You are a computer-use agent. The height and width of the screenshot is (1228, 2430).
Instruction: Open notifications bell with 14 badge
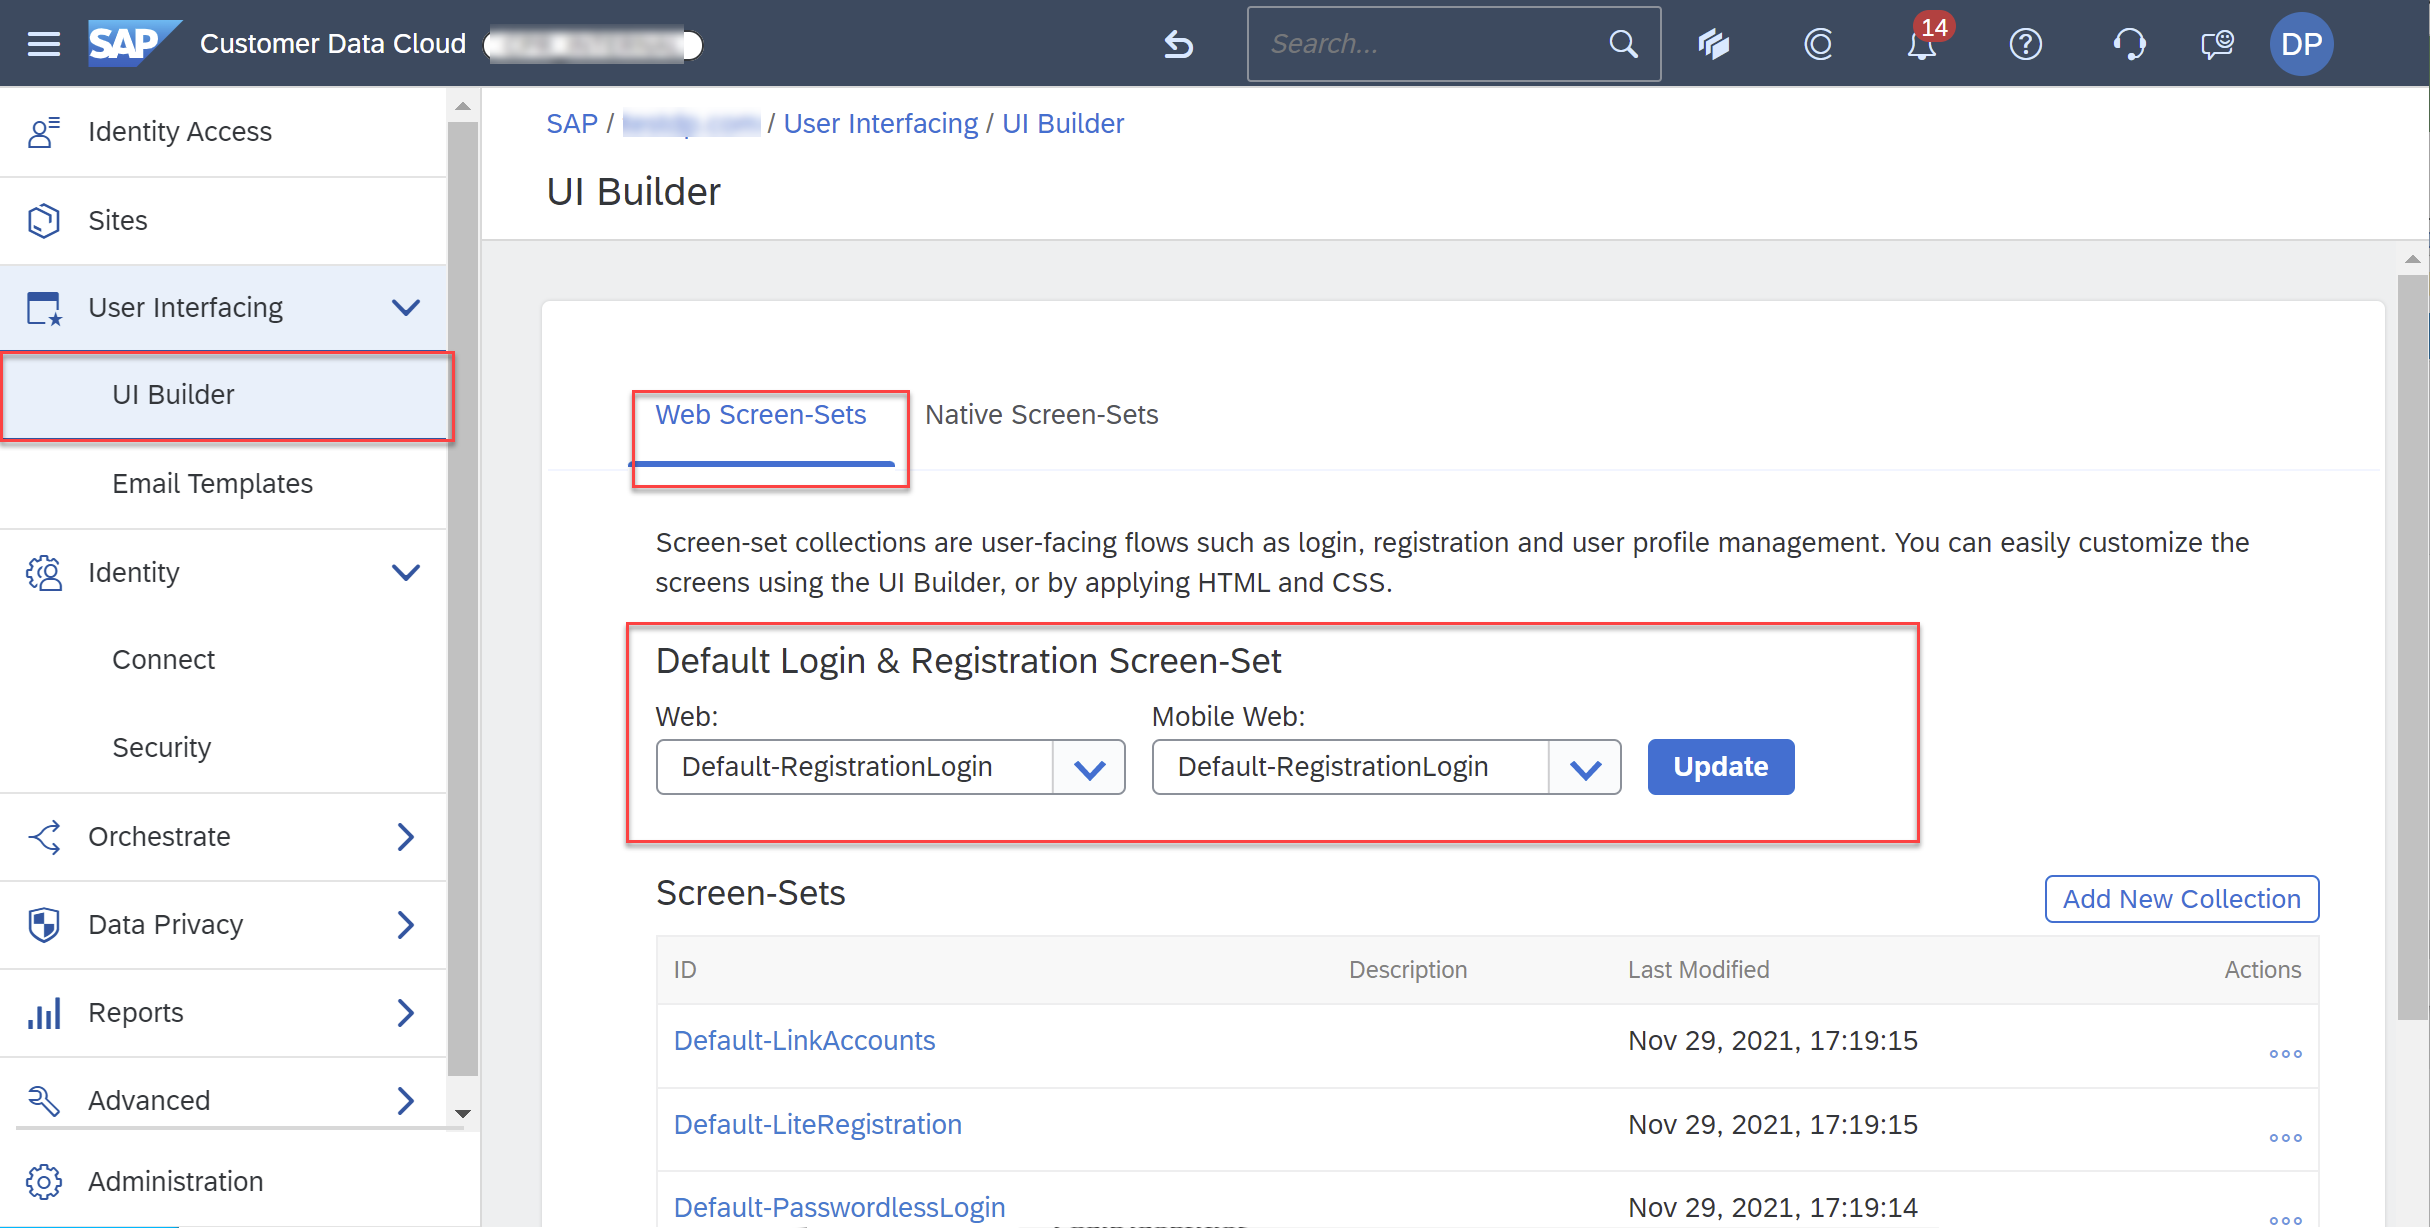point(1924,42)
